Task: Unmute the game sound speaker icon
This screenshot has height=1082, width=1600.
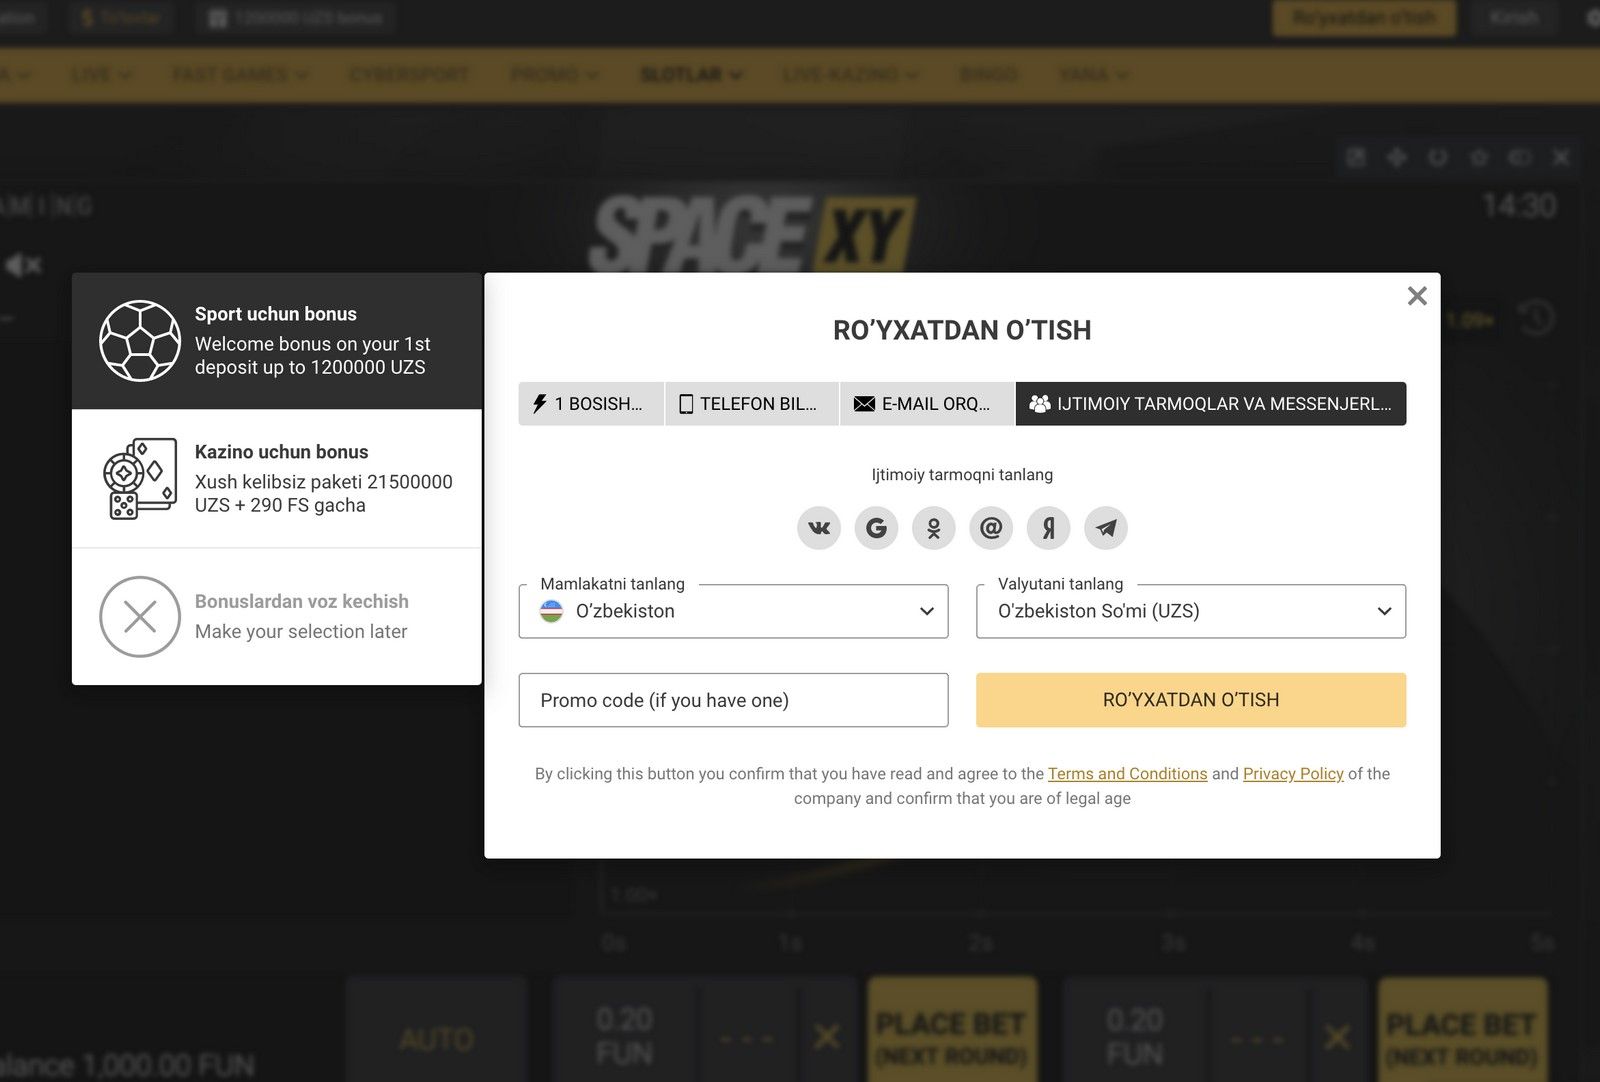Action: point(22,265)
